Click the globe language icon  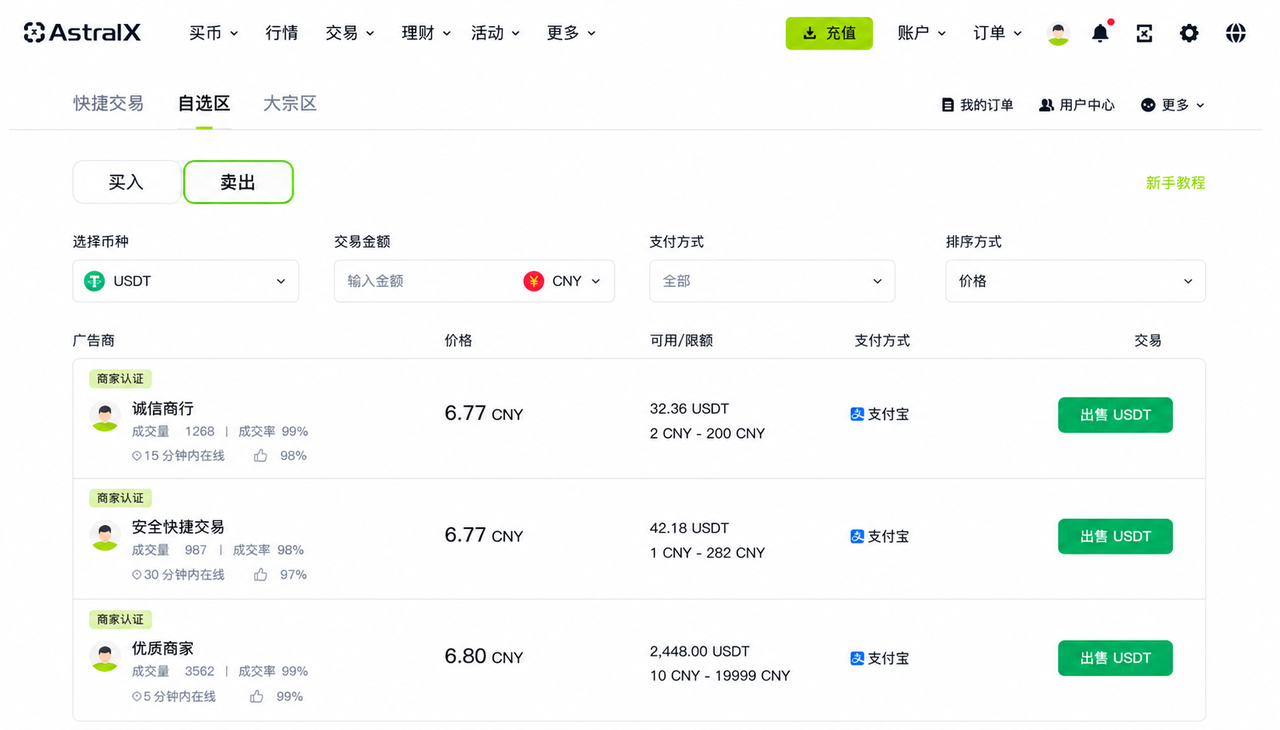pos(1236,33)
